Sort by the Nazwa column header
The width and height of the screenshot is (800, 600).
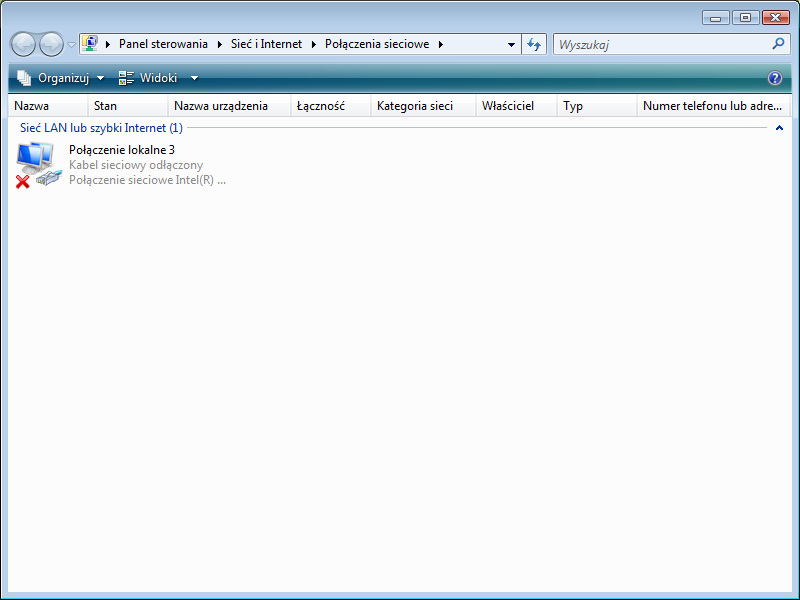click(x=48, y=106)
